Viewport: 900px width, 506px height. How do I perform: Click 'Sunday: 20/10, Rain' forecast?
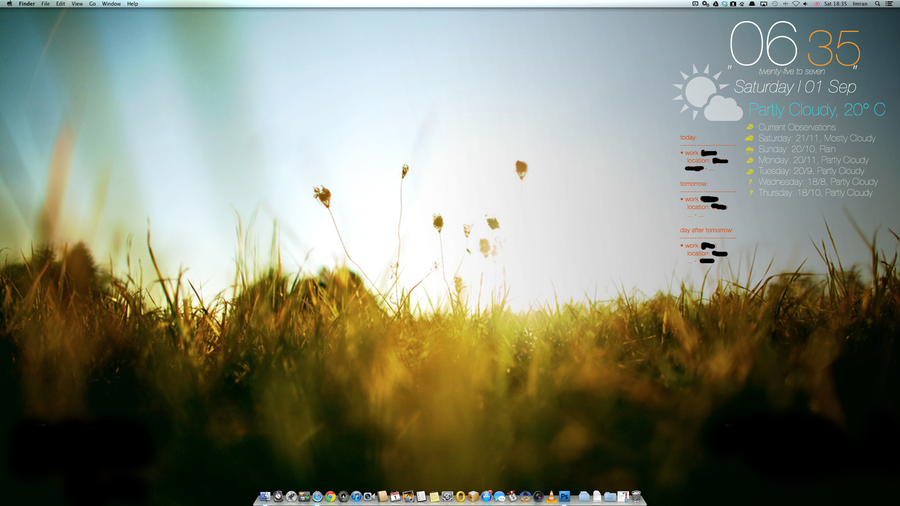coord(797,149)
